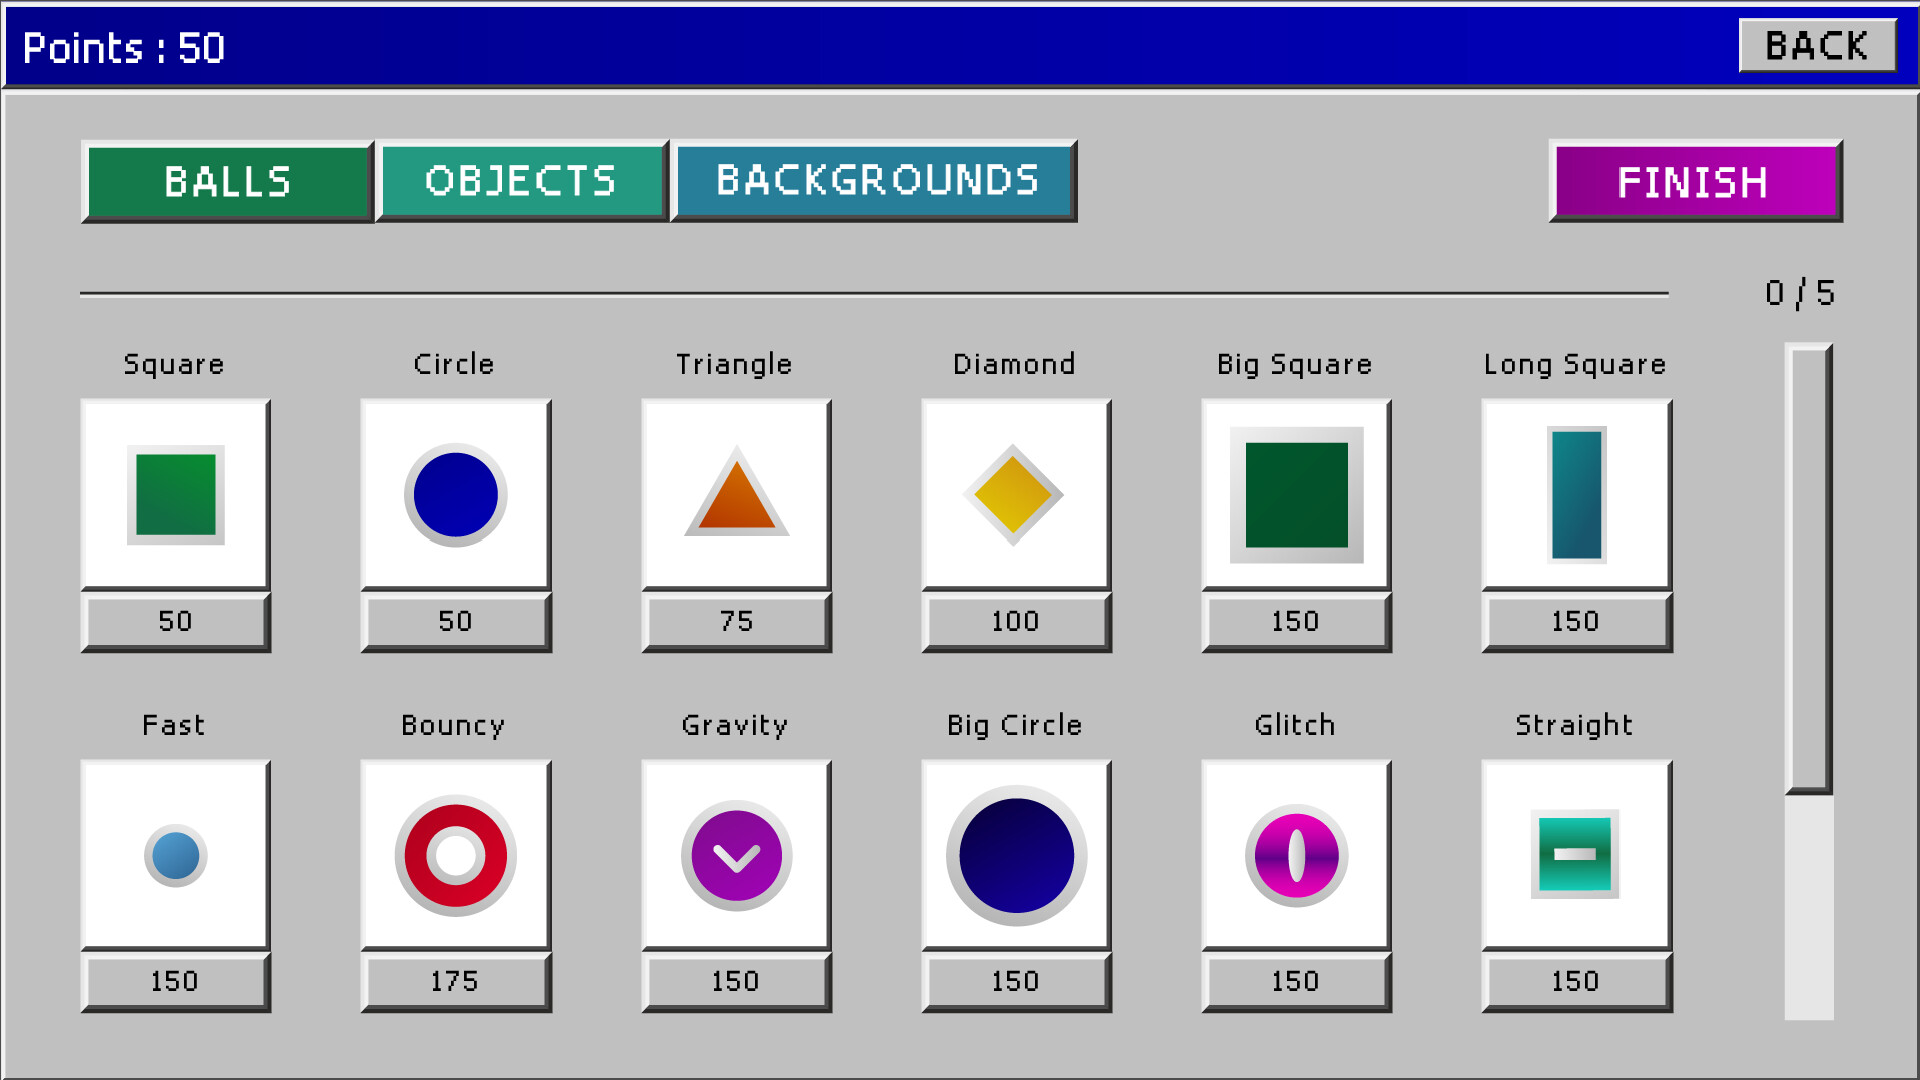
Task: Select the Big Square ball
Action: [x=1296, y=493]
